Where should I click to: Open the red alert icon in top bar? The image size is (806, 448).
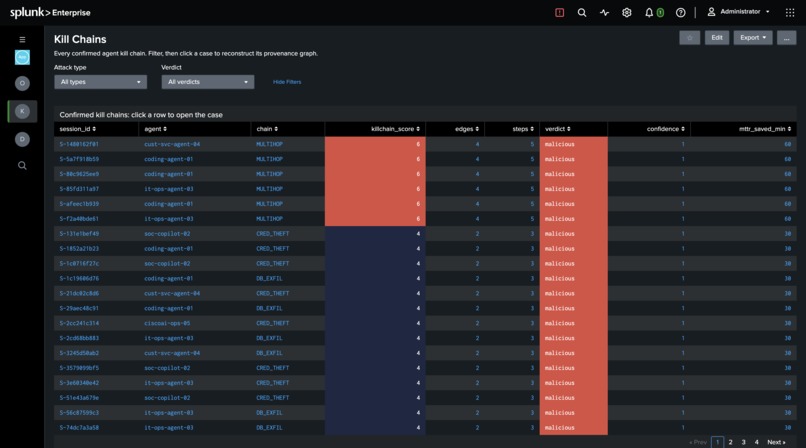pyautogui.click(x=559, y=12)
